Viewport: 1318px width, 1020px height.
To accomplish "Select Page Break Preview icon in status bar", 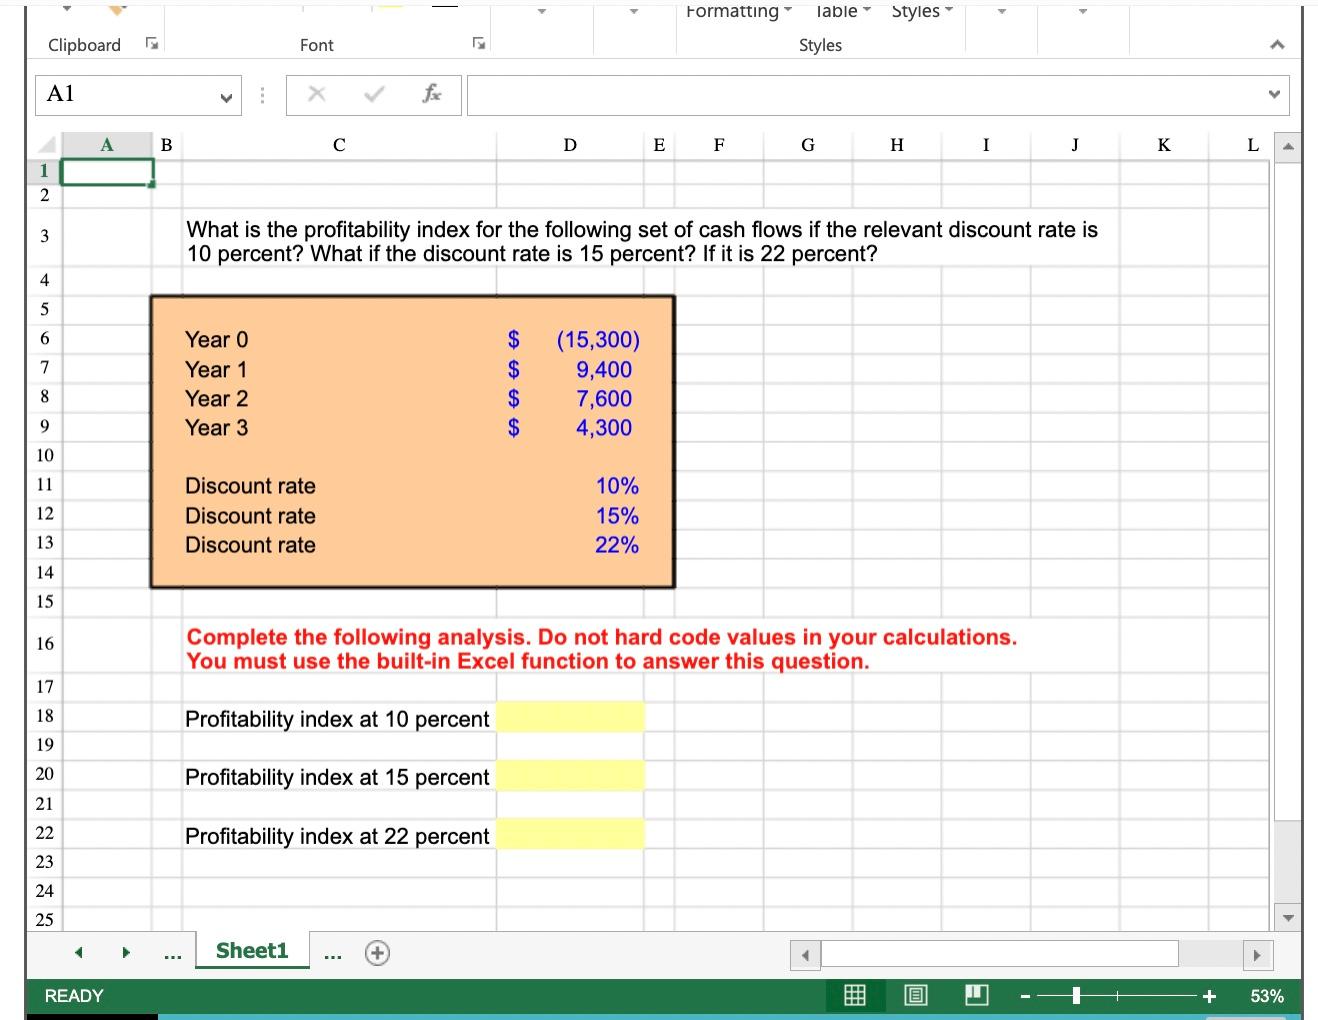I will [975, 994].
